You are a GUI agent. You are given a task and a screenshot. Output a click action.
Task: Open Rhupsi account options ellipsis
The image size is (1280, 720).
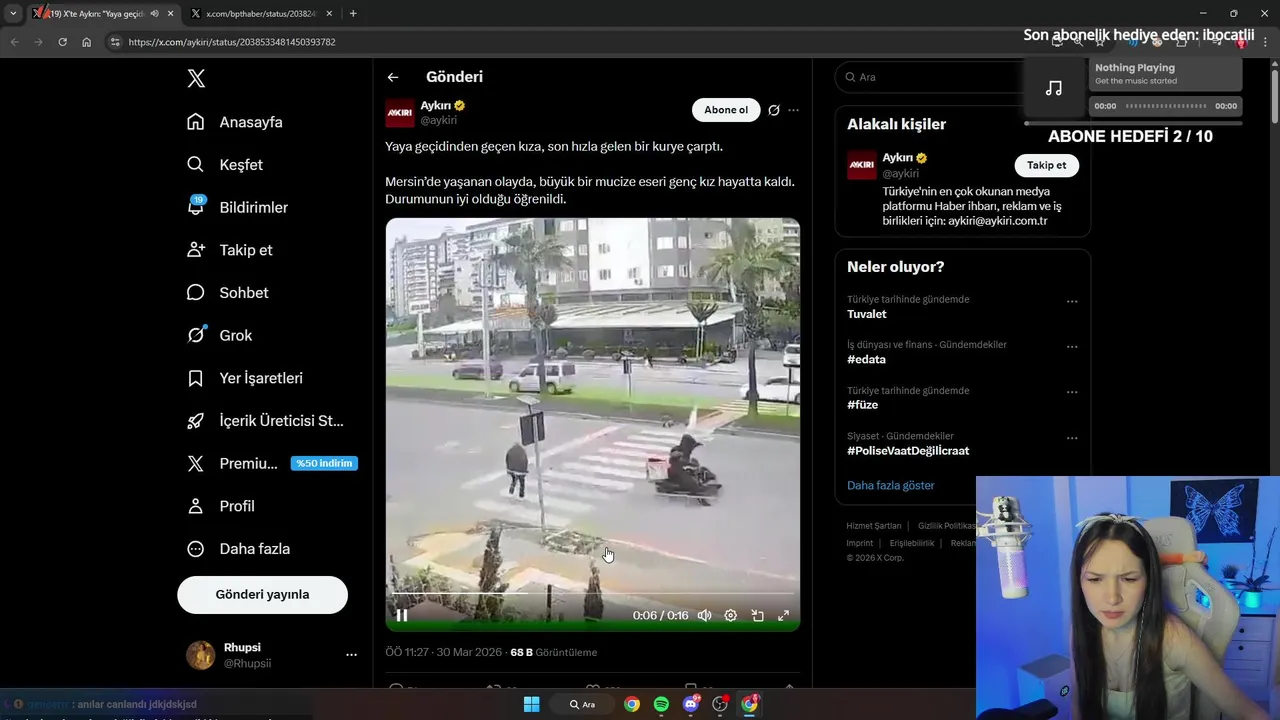(351, 655)
